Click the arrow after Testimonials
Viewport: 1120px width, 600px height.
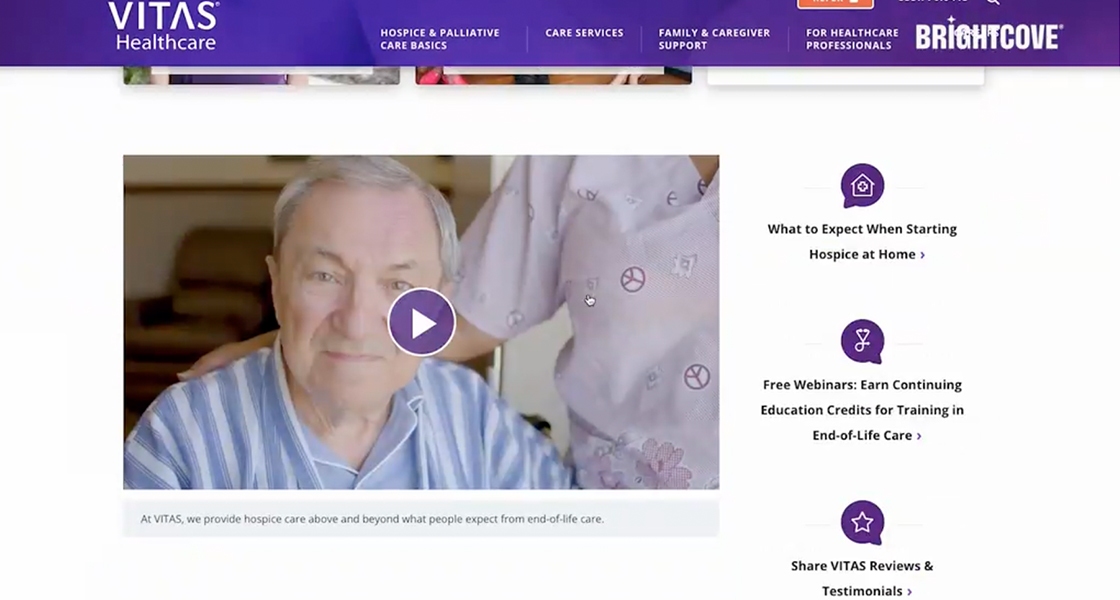tap(909, 591)
